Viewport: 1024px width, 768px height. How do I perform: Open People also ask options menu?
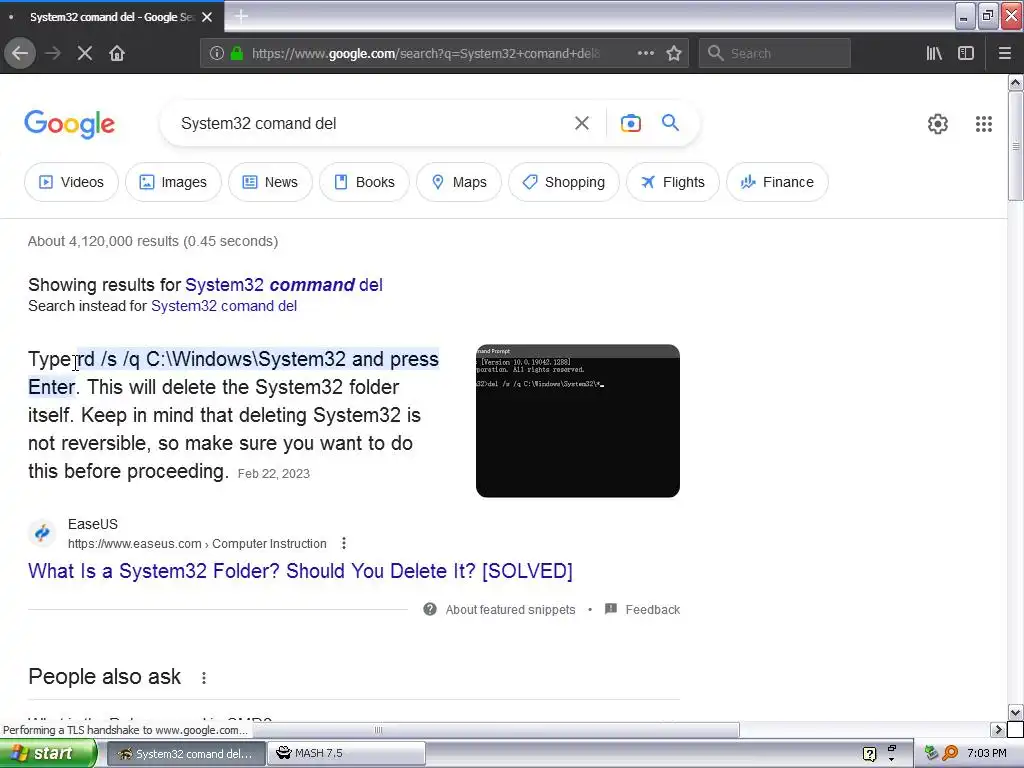[204, 678]
